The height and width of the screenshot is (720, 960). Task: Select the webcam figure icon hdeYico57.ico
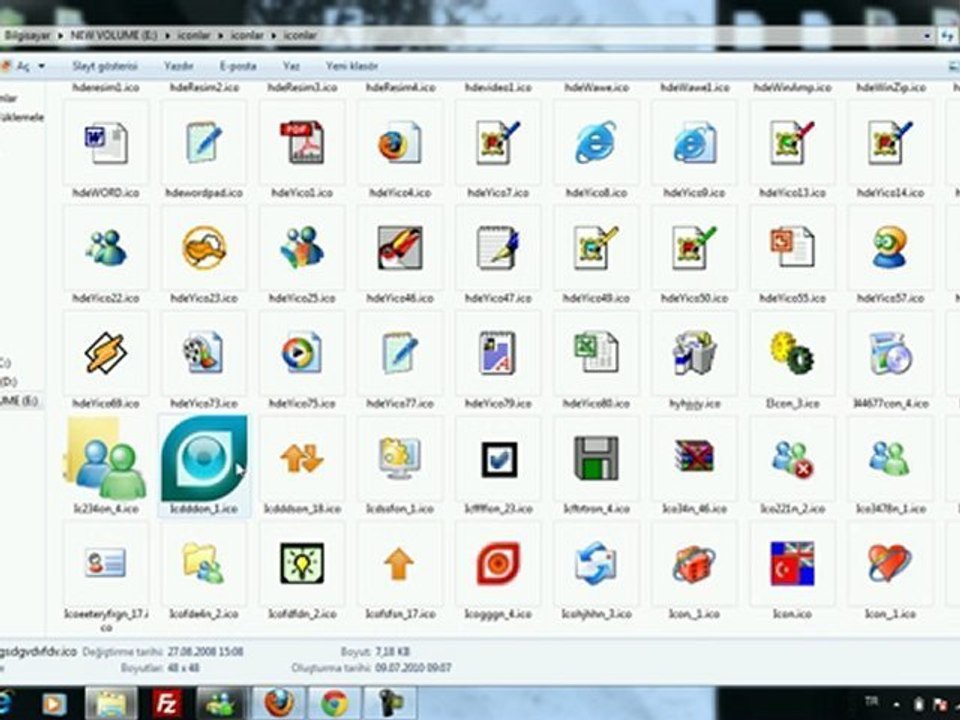(890, 248)
